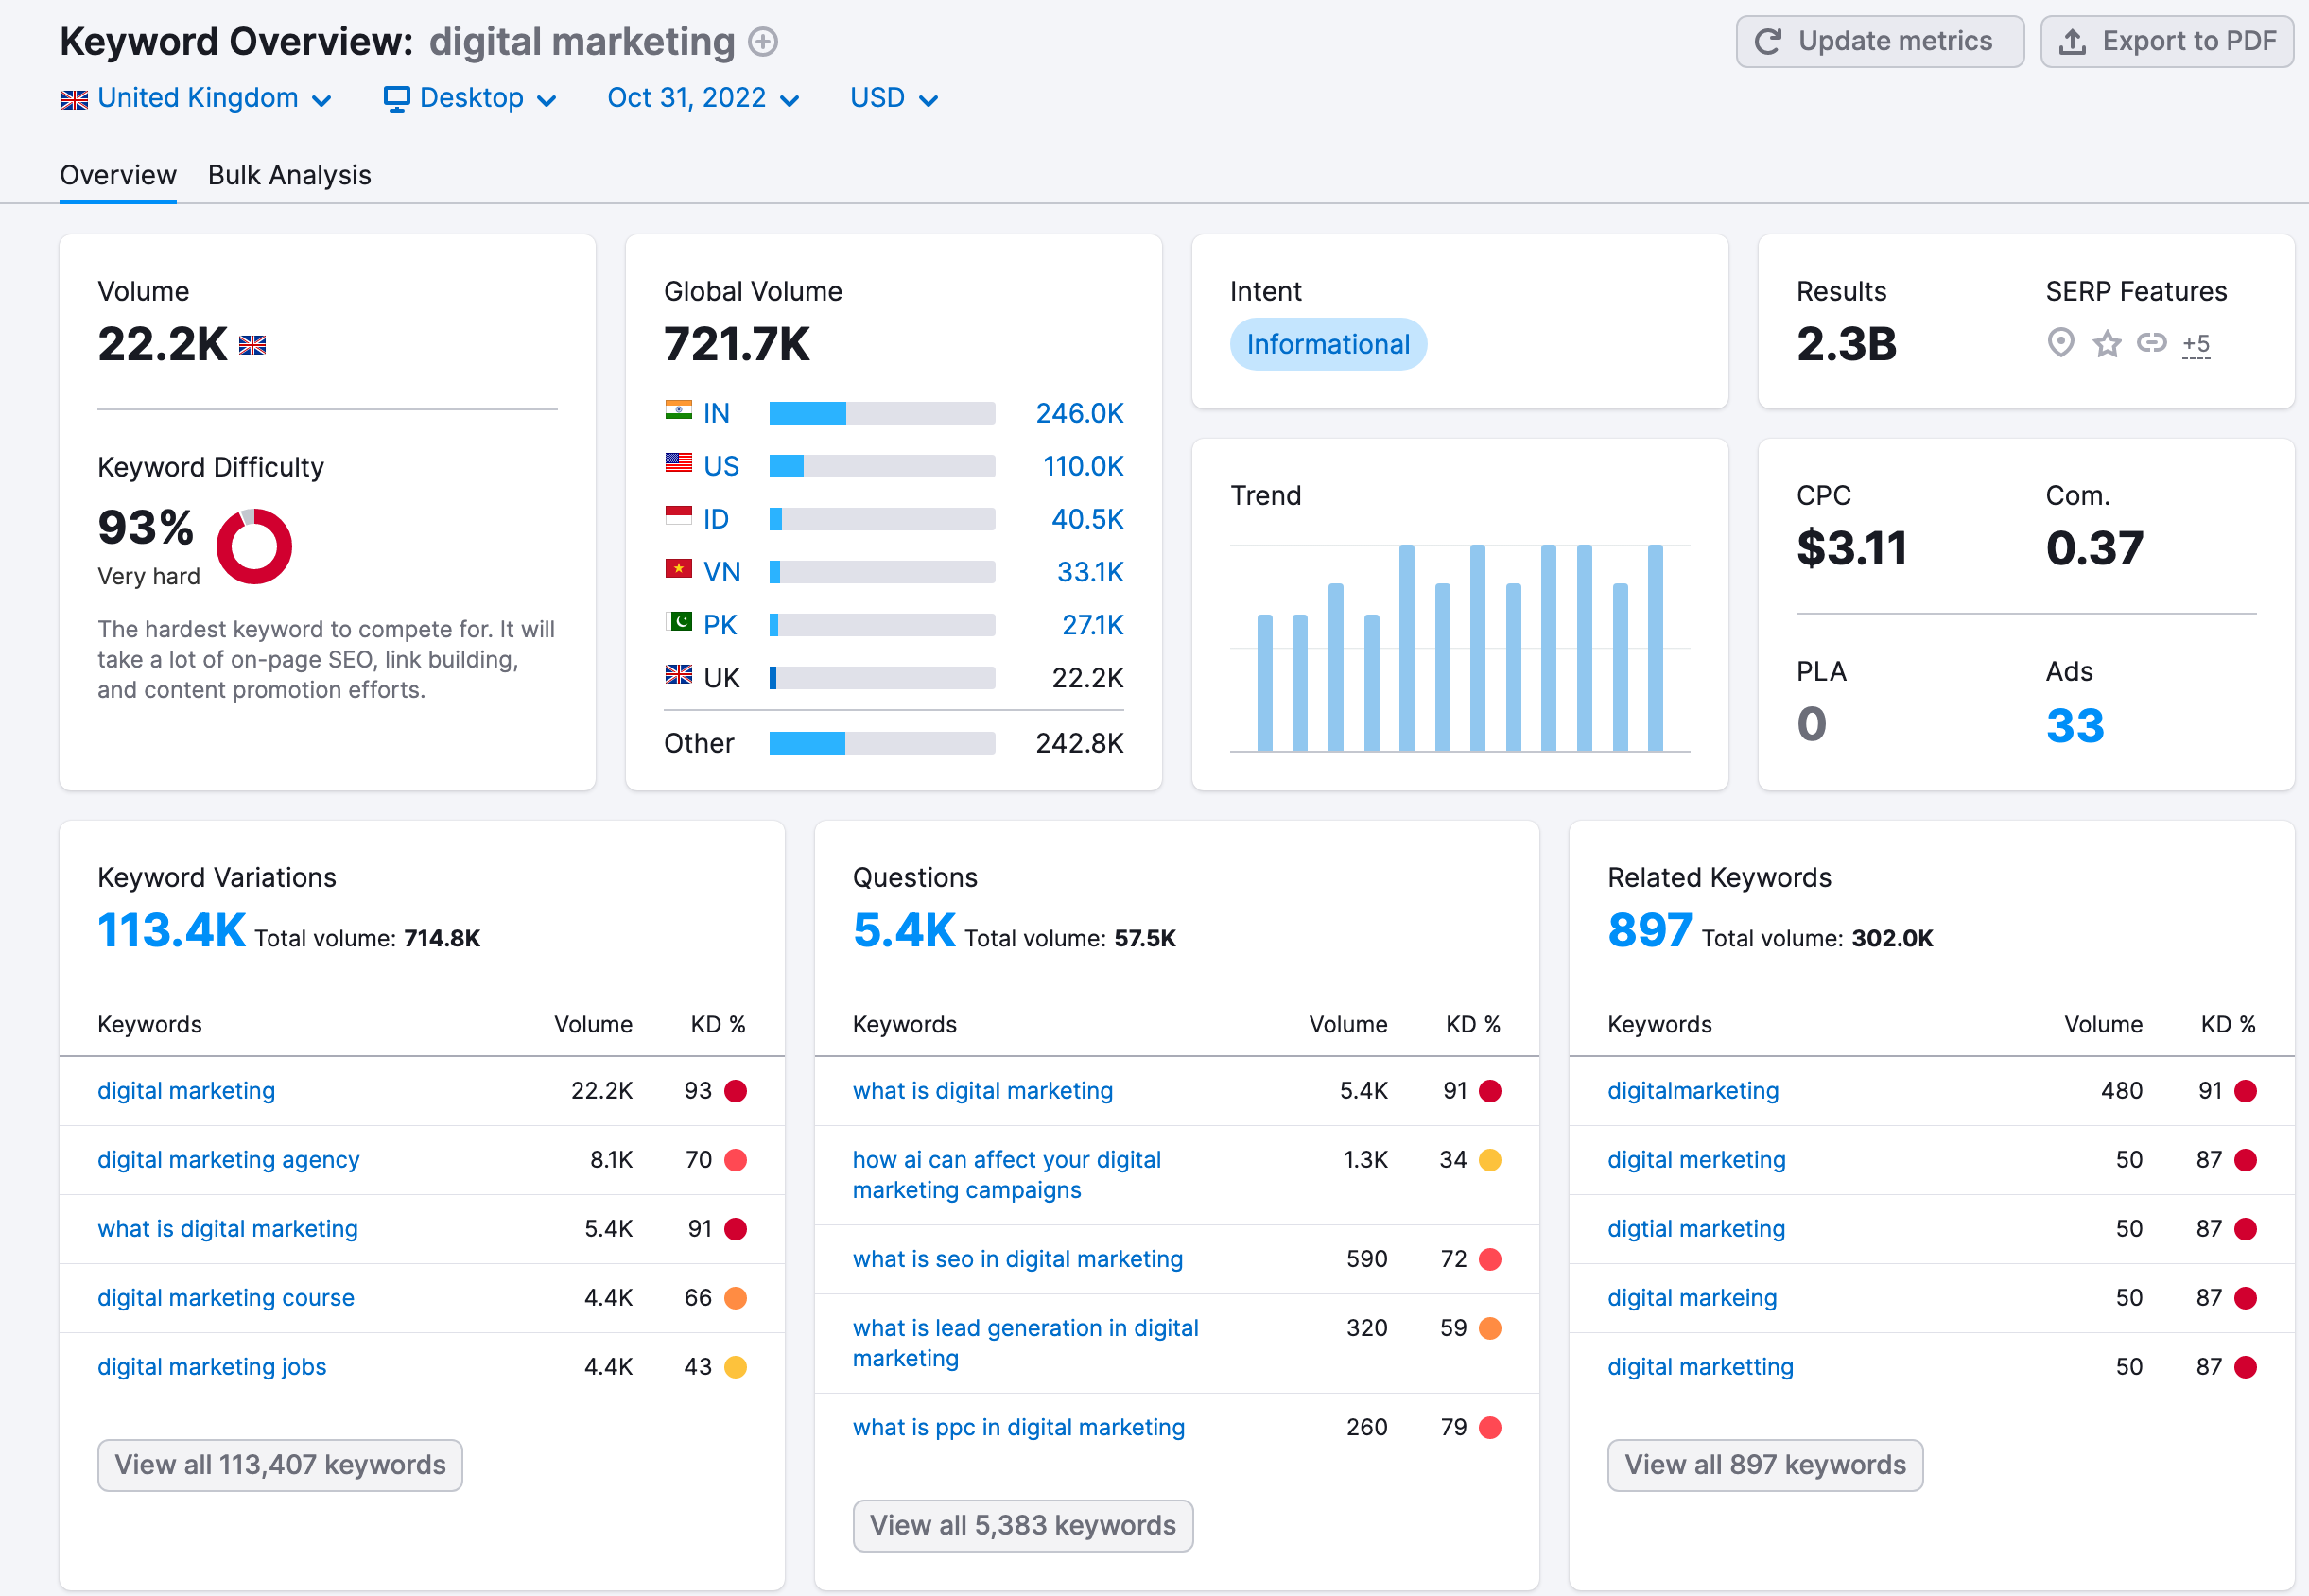
Task: Open the digital merketing related keyword
Action: [x=1697, y=1160]
